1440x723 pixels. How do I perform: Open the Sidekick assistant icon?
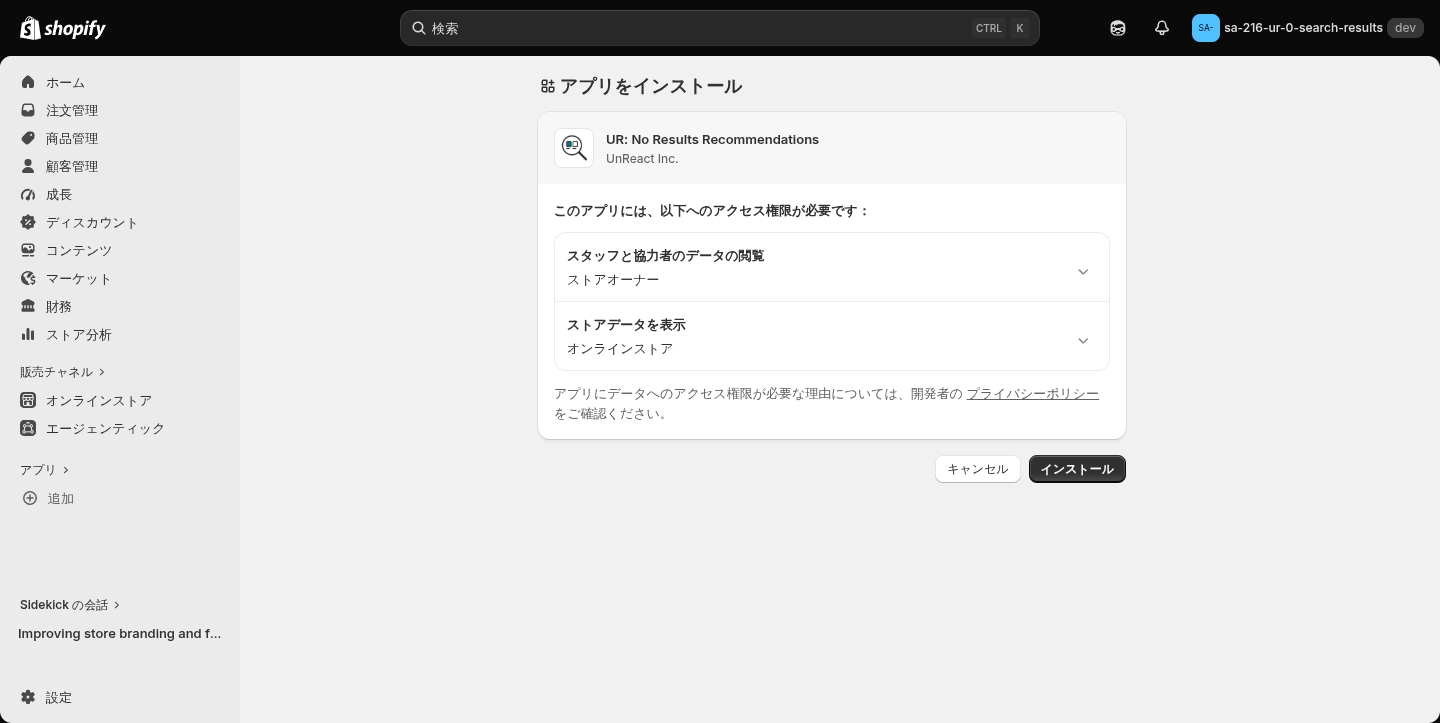1118,28
